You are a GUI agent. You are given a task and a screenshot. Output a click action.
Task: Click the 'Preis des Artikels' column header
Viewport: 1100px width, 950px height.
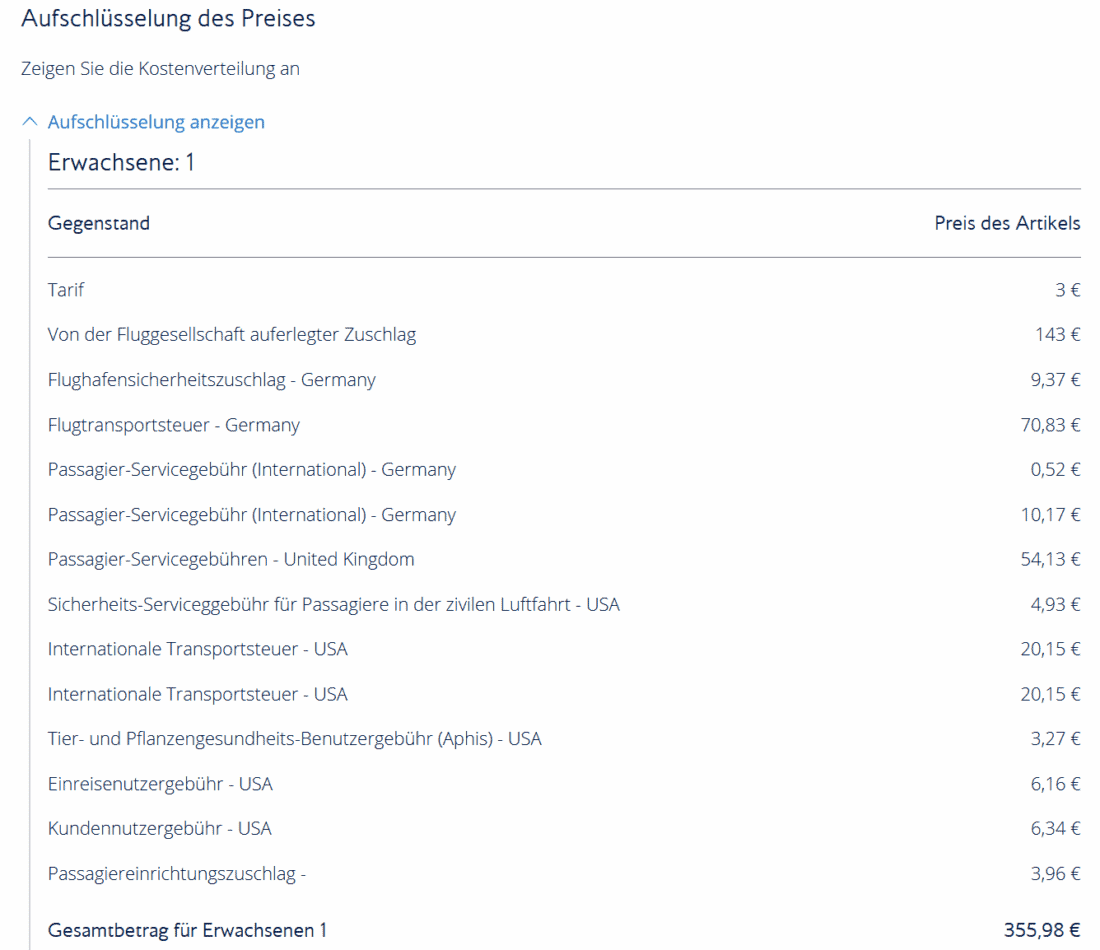click(x=1007, y=223)
